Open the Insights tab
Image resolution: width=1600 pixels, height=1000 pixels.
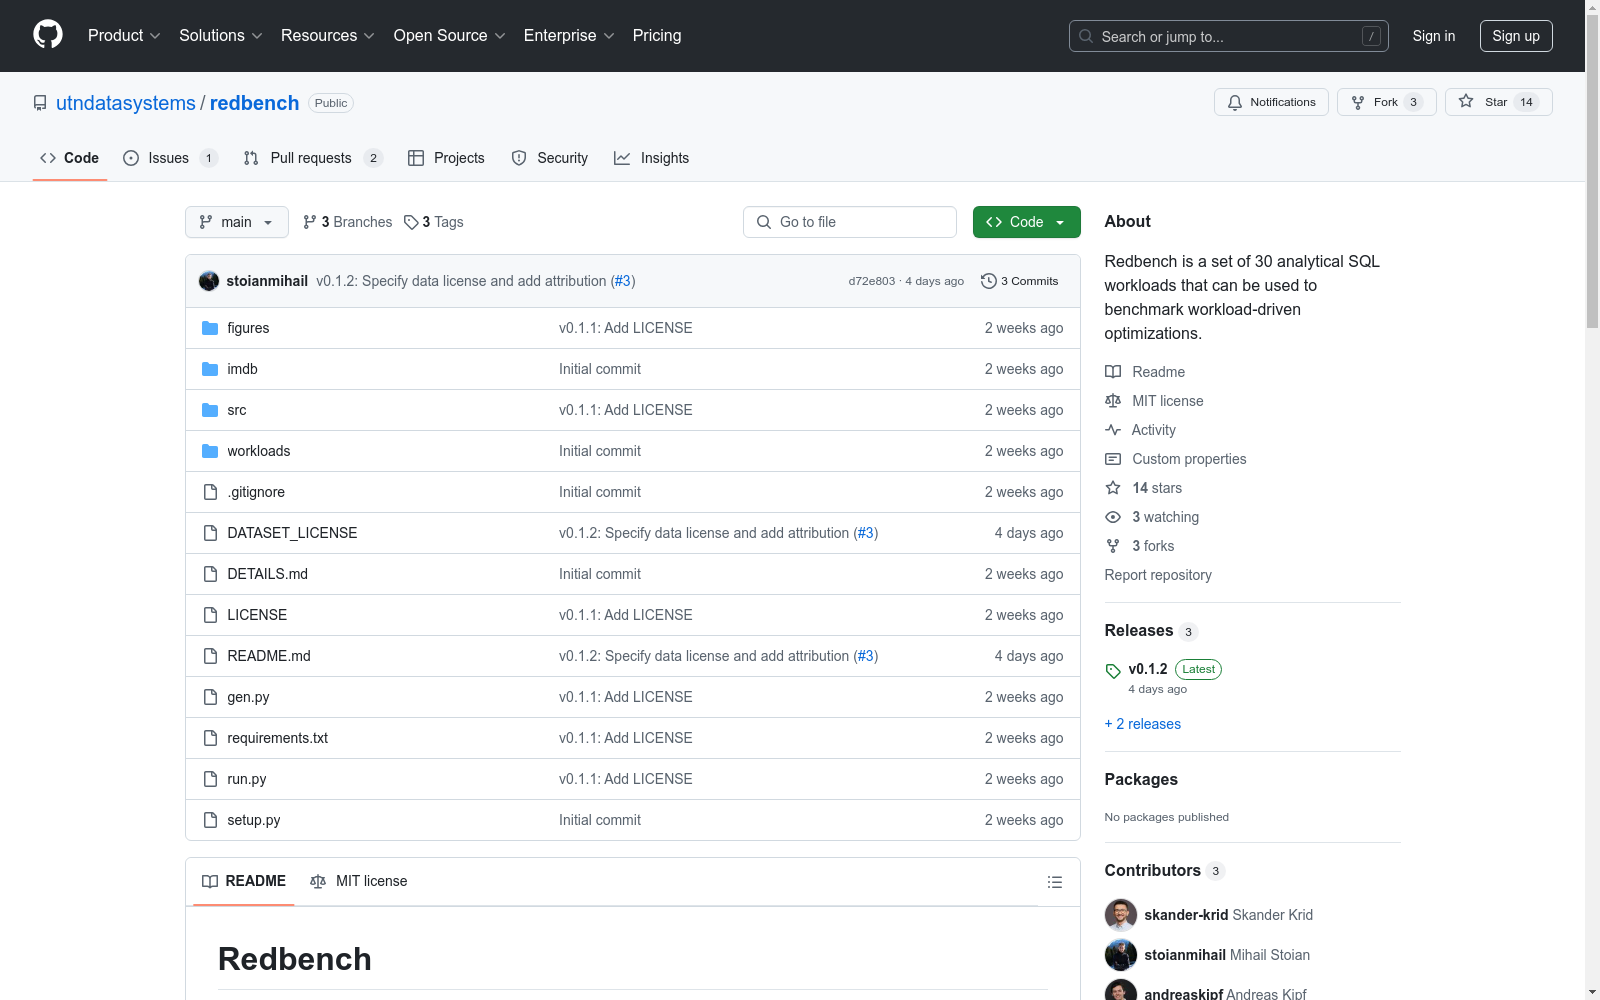pos(652,158)
